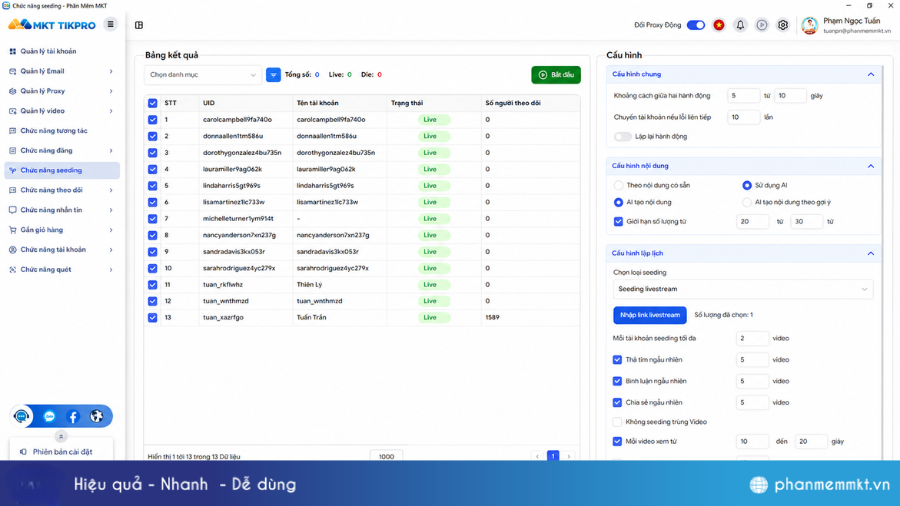
Task: Click the user avatar of Phạm Ngọc Tuấn
Action: pyautogui.click(x=809, y=25)
